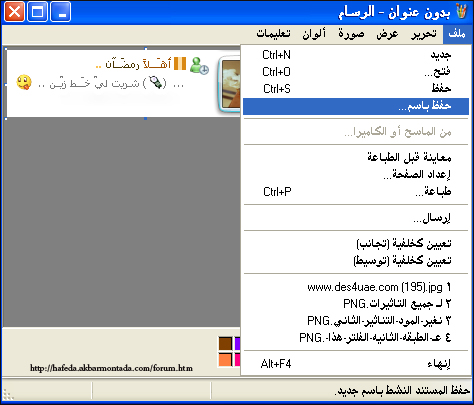Choose طباعة... (Print) menu entry
Screen dimensions: 474x405
pos(356,192)
